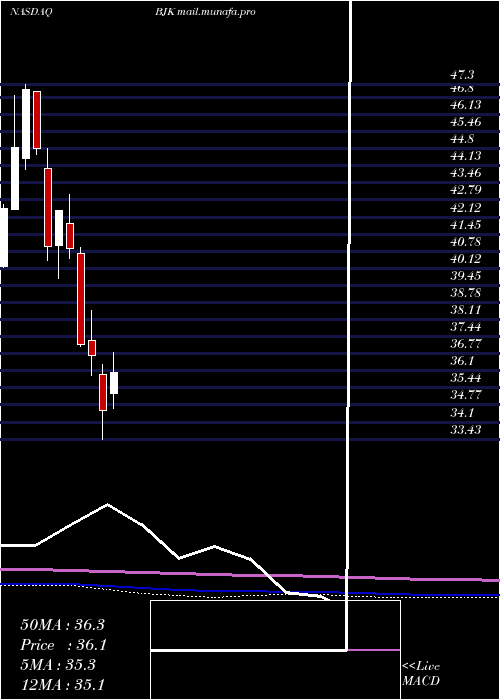Click the <<Live MACD label
Screen dimensions: 500x700
click(x=421, y=674)
